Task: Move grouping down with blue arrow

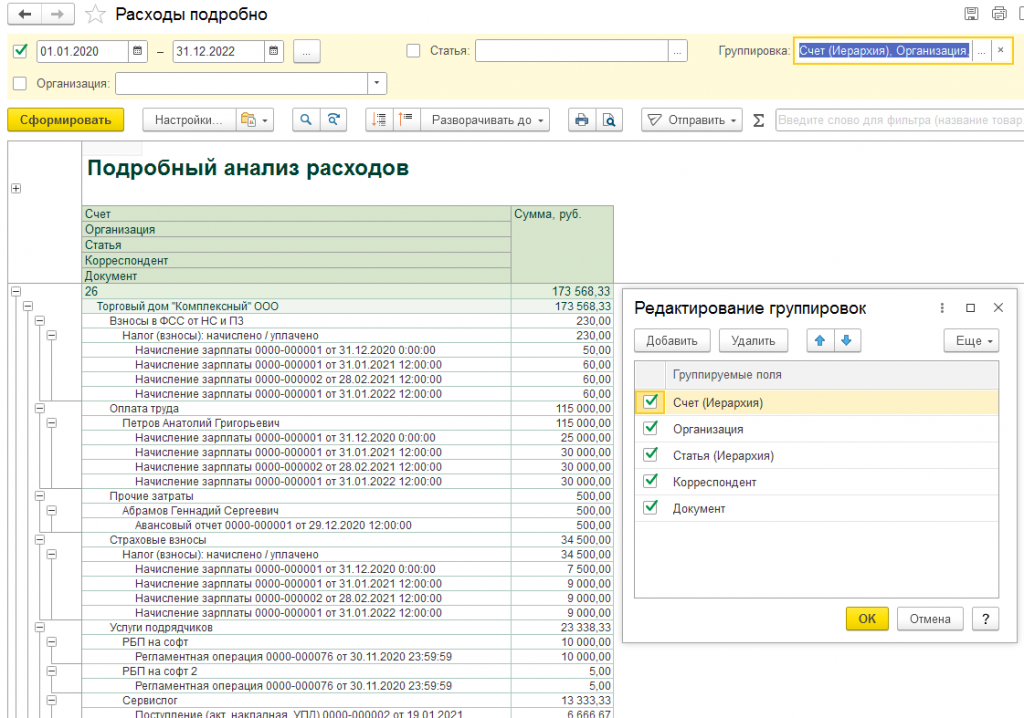Action: click(x=846, y=341)
